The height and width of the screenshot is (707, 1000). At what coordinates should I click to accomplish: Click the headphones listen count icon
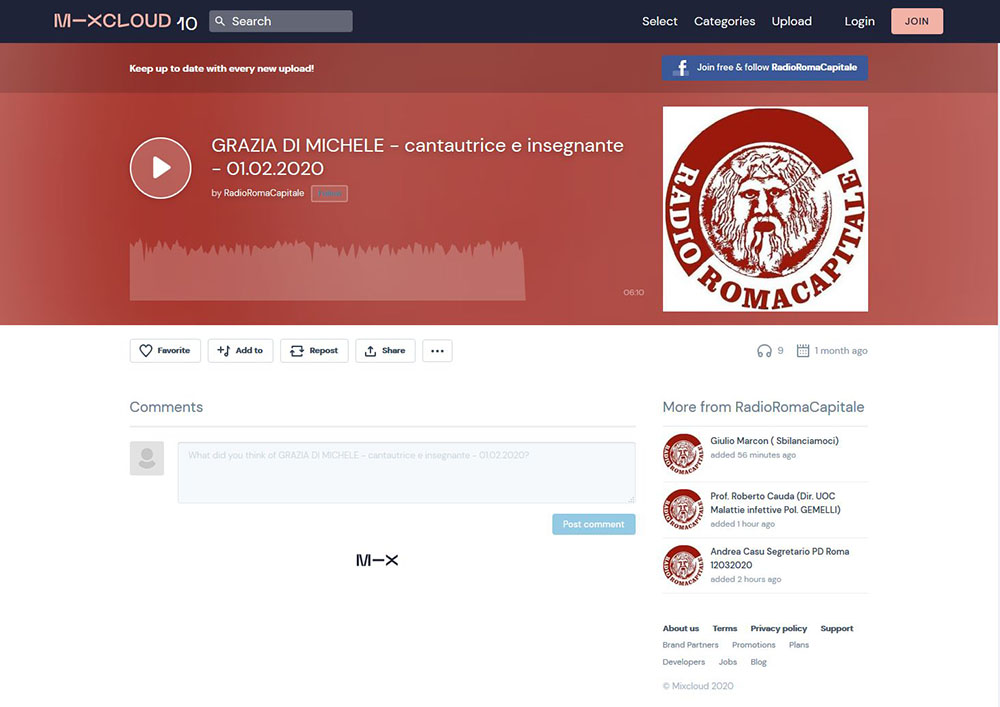pos(764,351)
